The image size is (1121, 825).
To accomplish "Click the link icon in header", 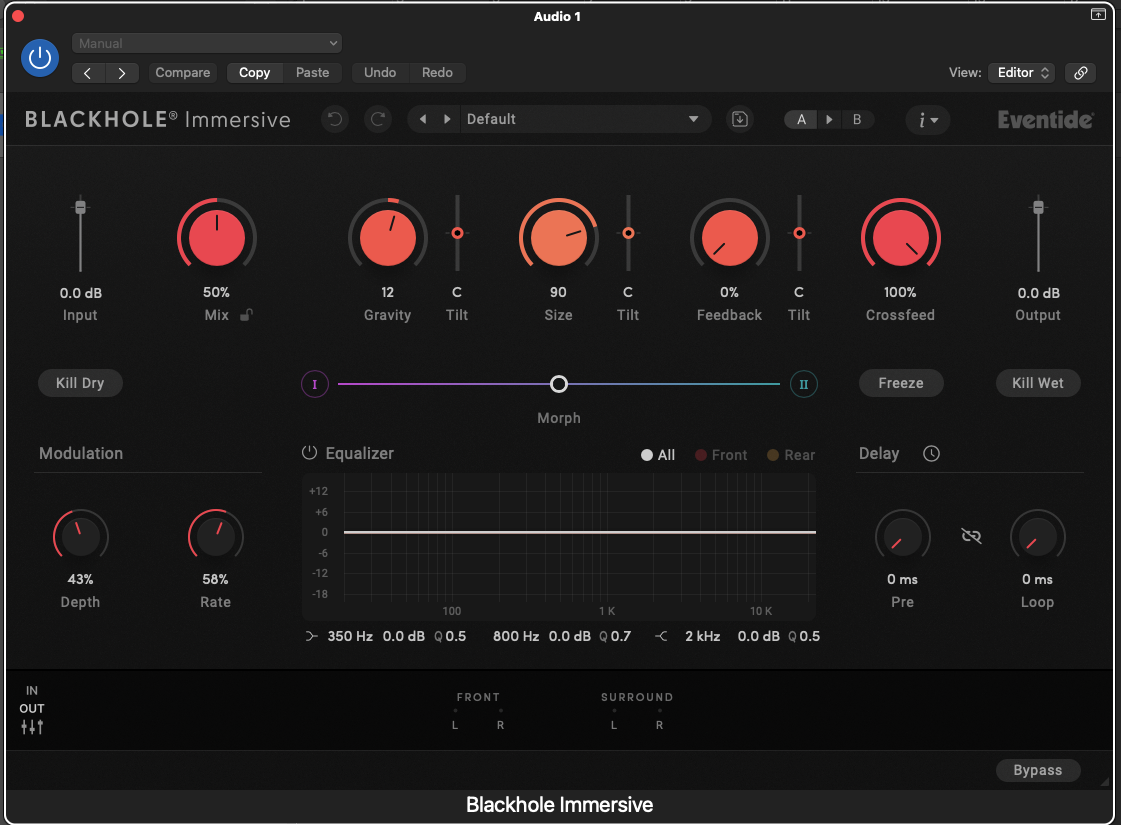I will pos(1080,73).
